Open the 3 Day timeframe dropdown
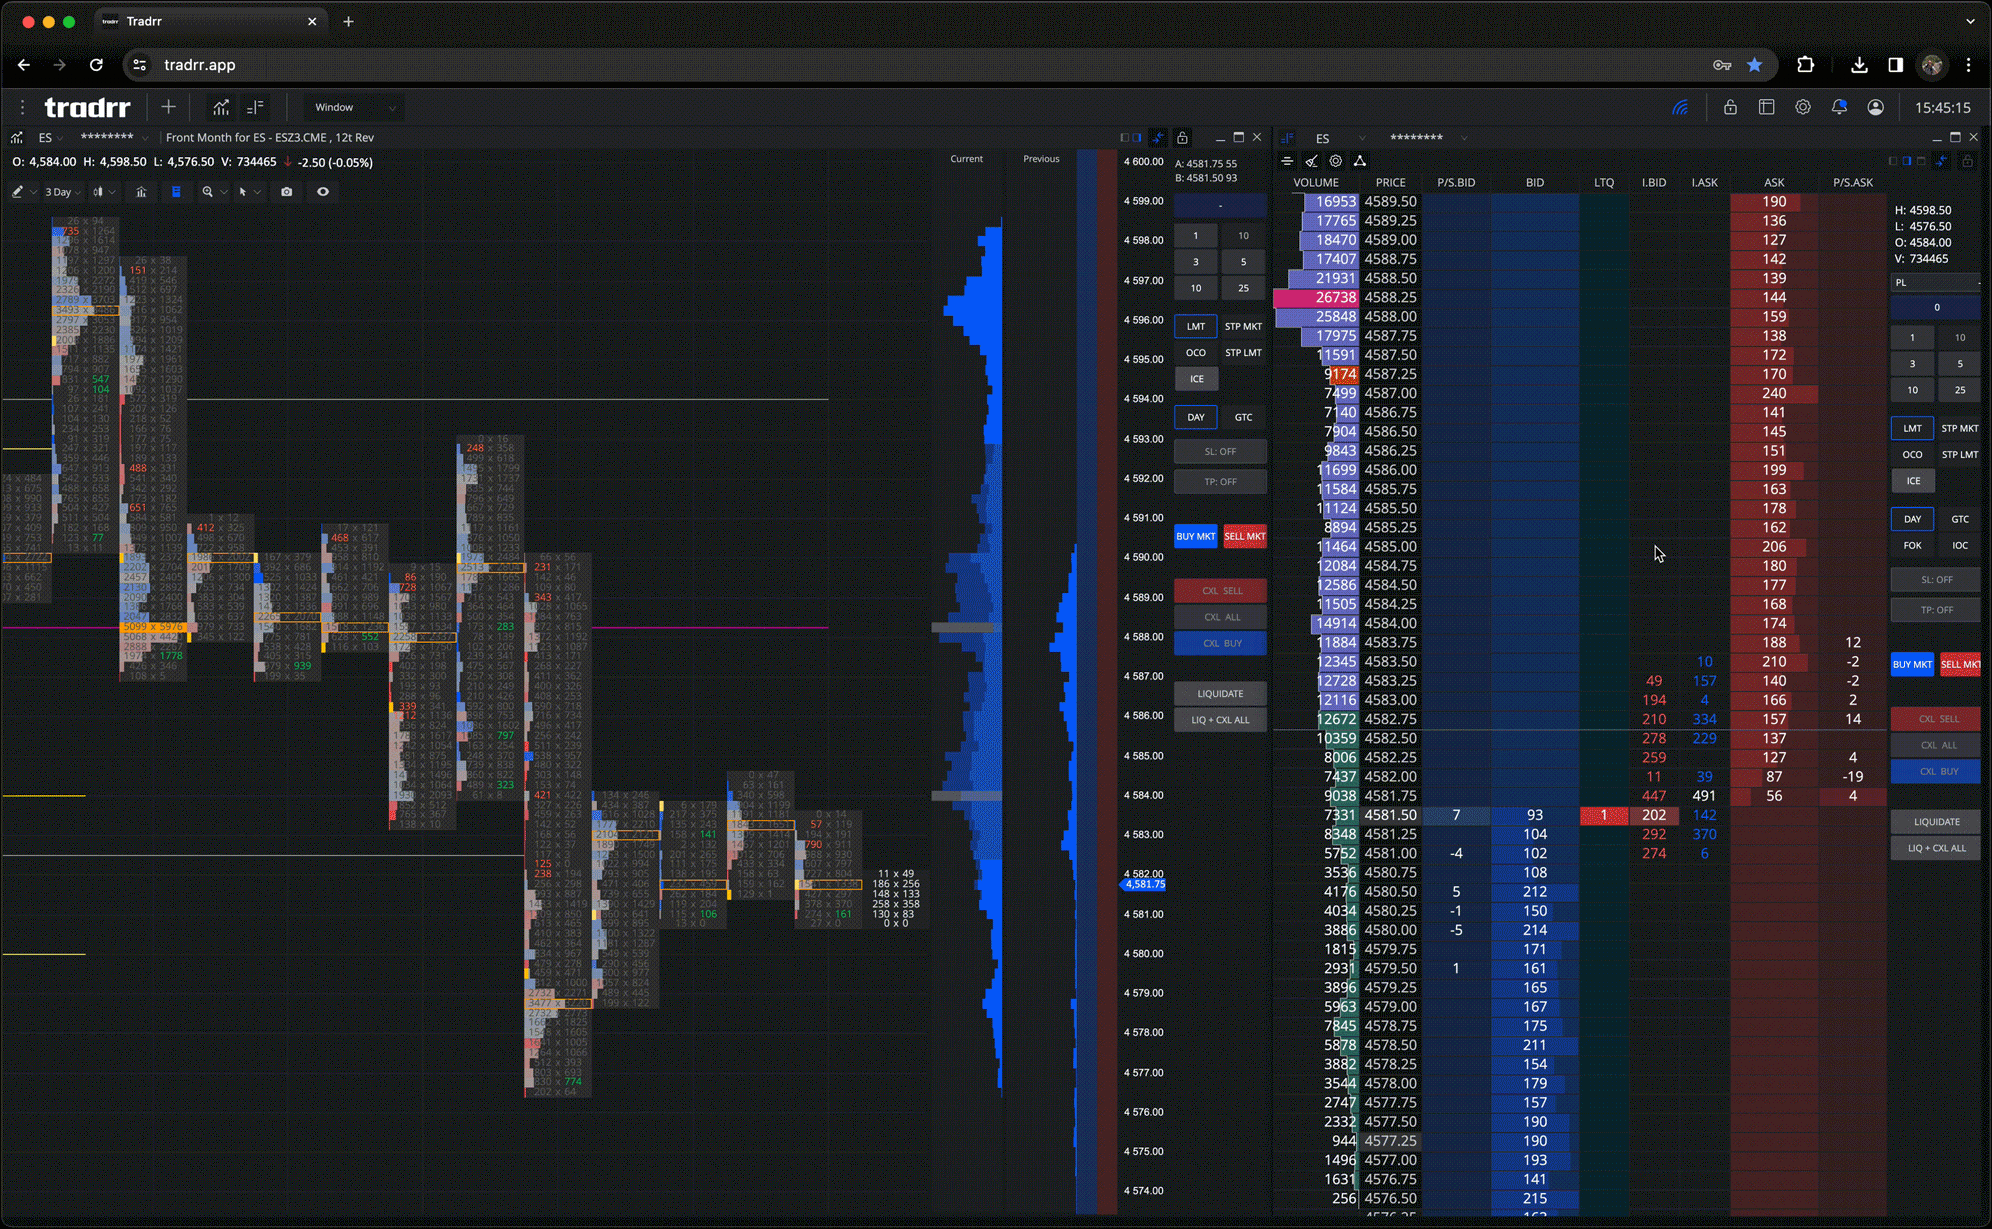Screen dimensions: 1992x1229 point(62,191)
